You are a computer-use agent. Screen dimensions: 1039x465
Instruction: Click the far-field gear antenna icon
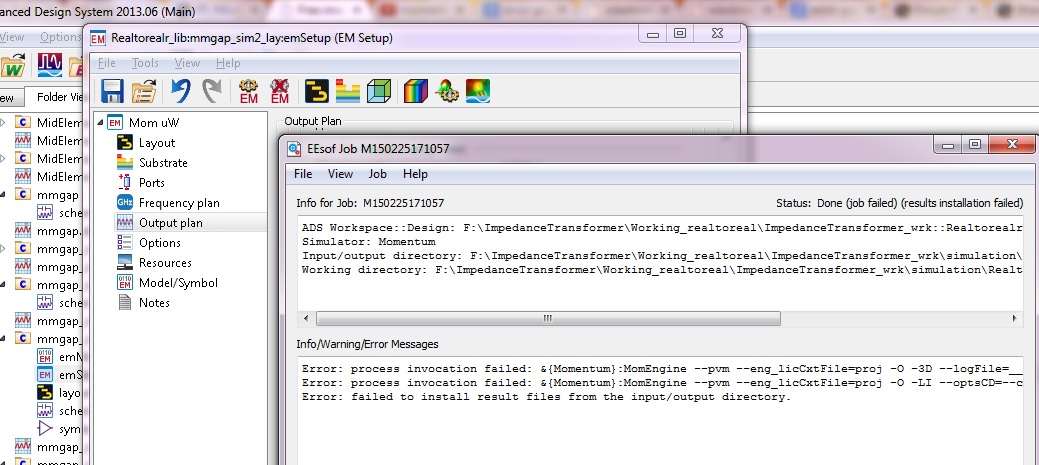tap(447, 91)
